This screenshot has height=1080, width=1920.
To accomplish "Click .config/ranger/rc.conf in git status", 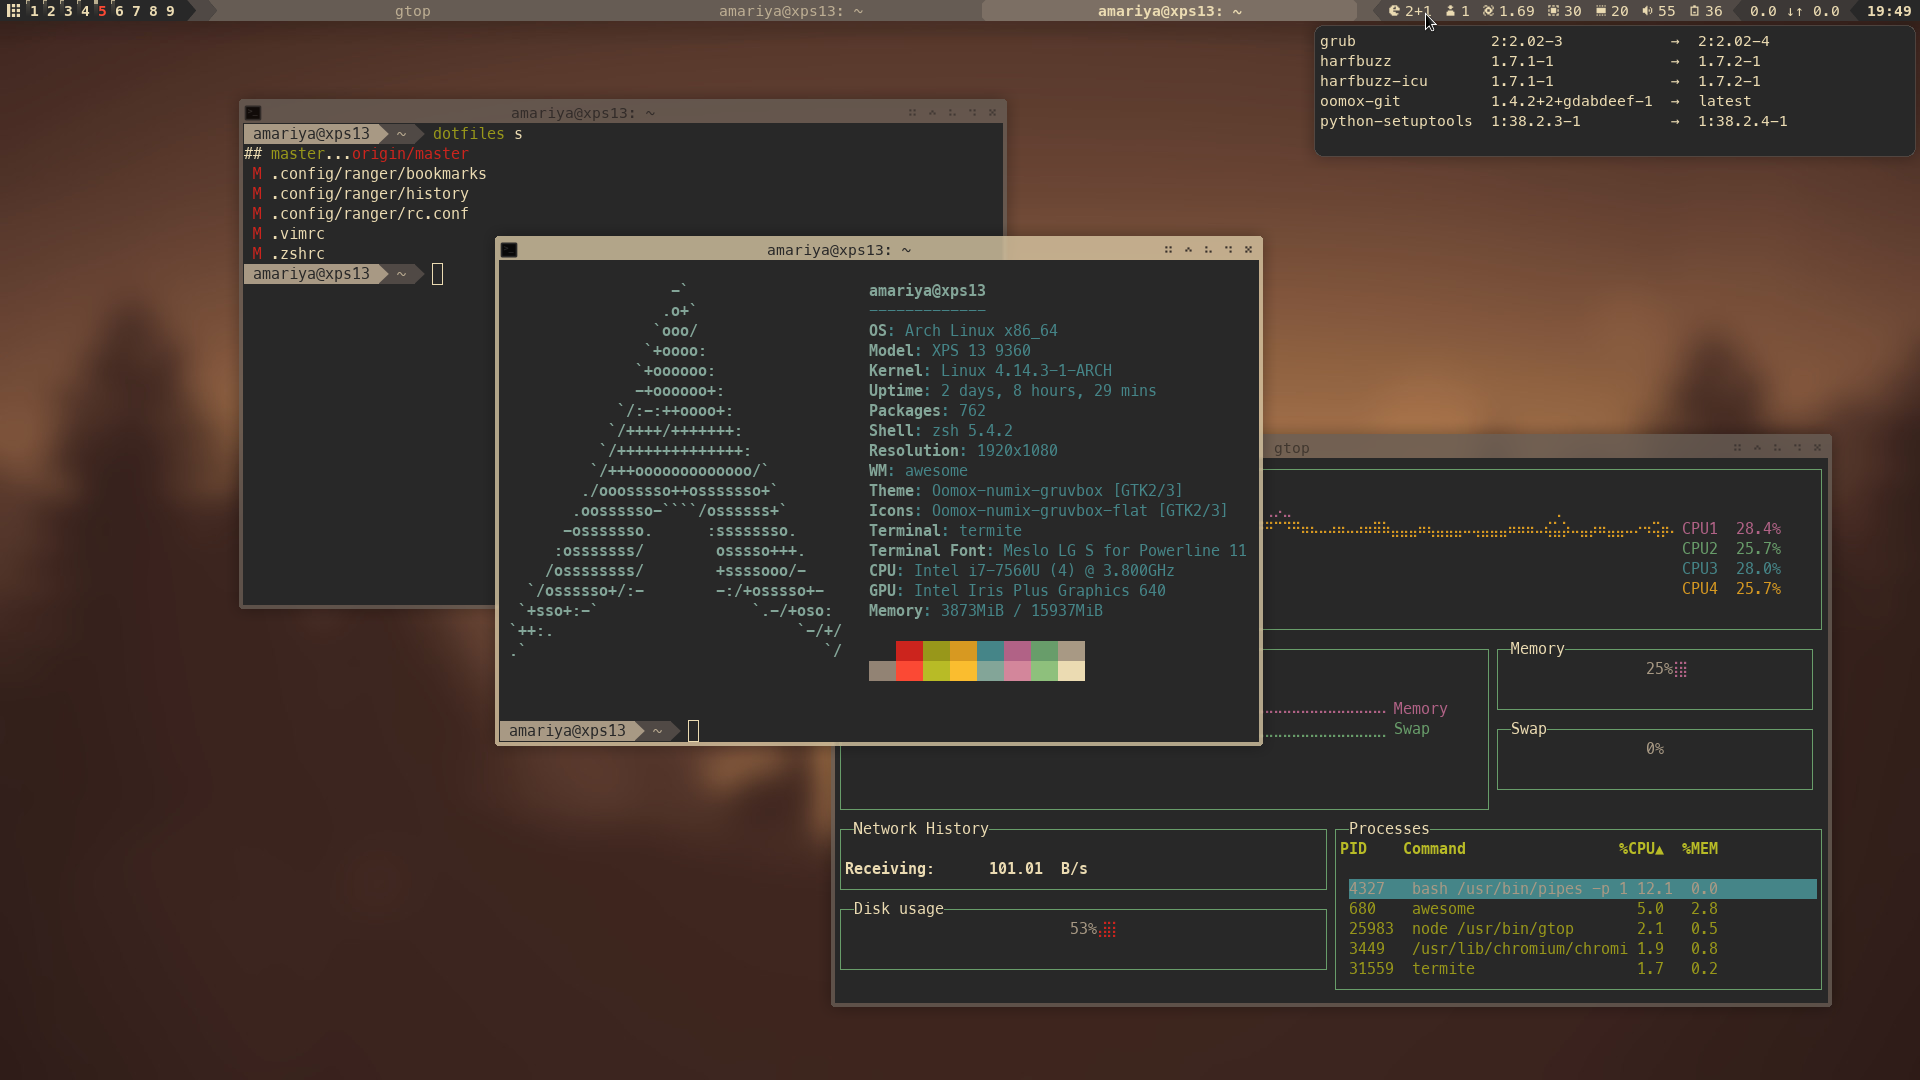I will 369,214.
